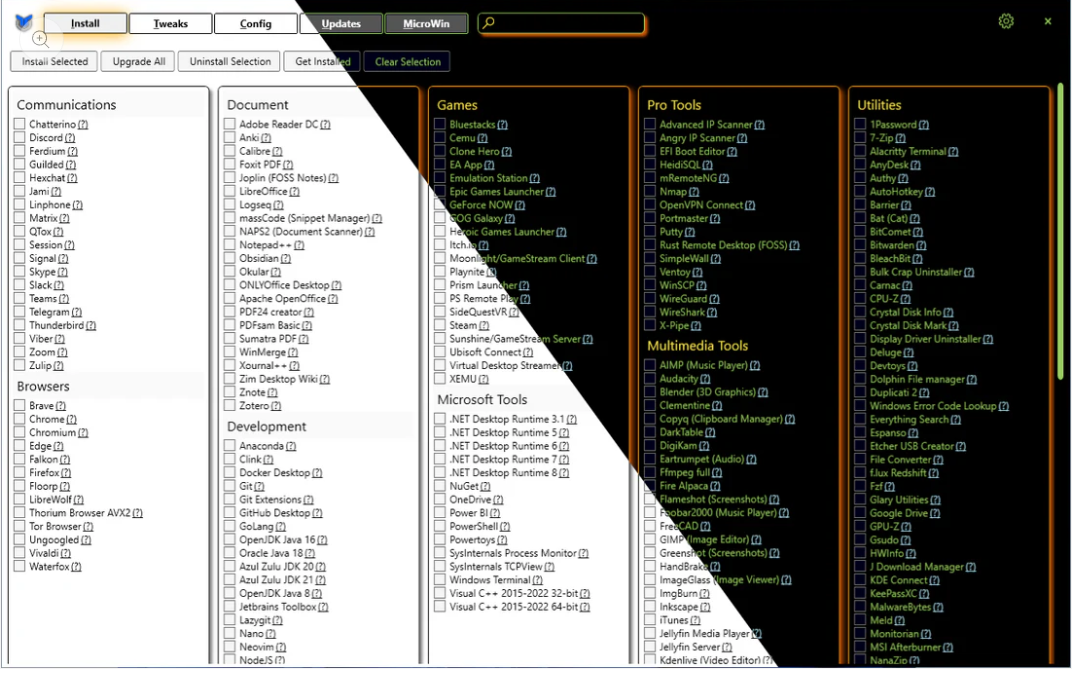Click the Uninstall Selection button

(x=230, y=62)
